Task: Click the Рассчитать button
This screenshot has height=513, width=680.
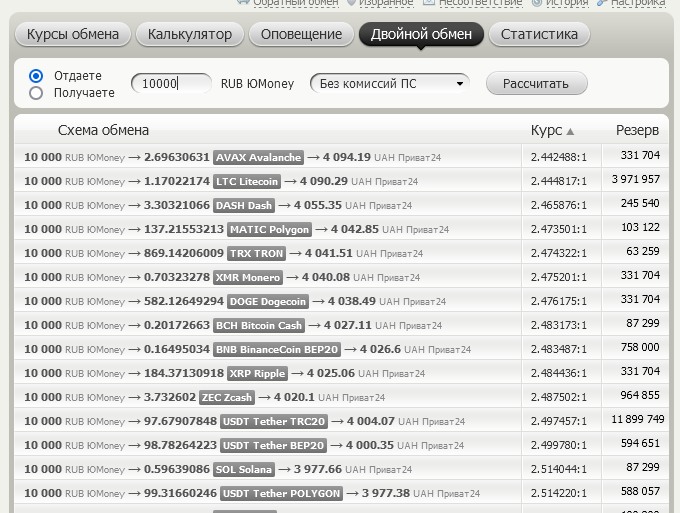Action: 536,83
